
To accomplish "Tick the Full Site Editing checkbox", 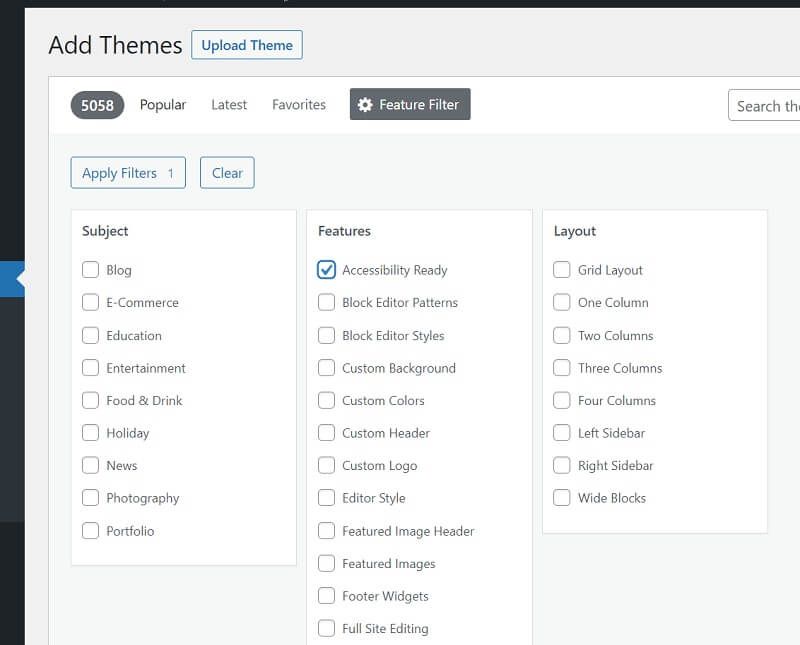I will coord(327,628).
